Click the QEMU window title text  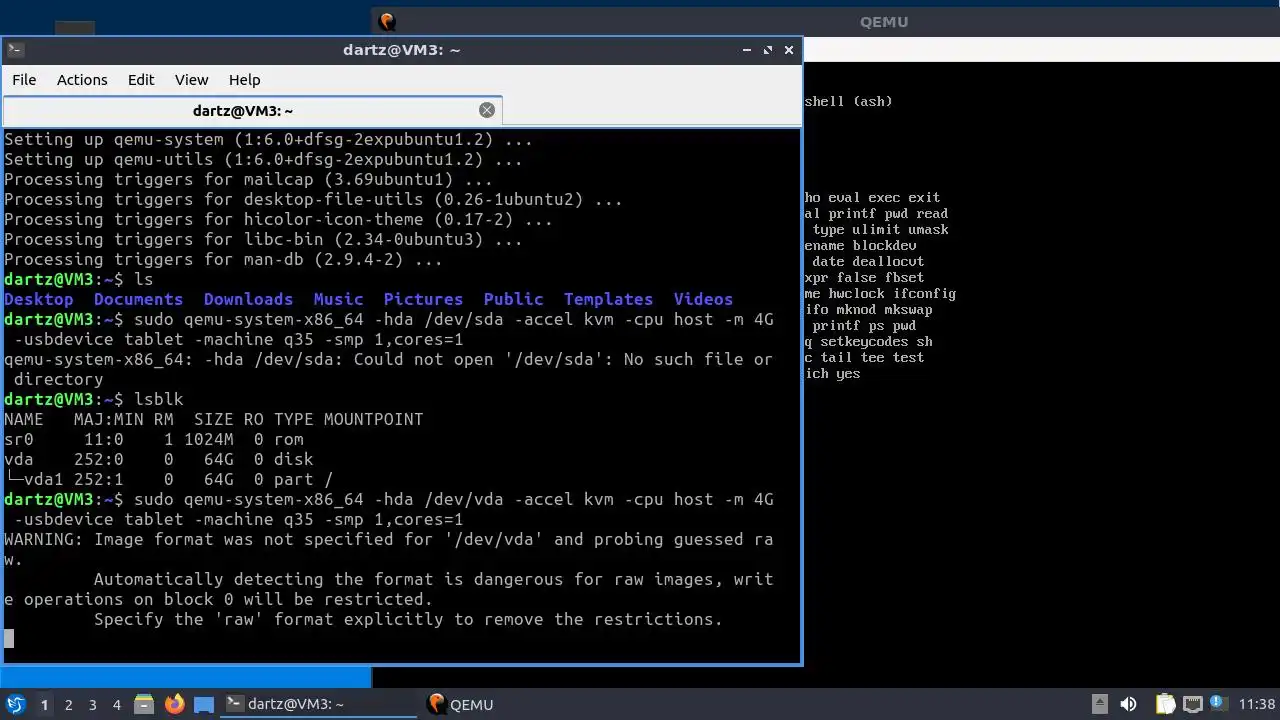click(884, 22)
